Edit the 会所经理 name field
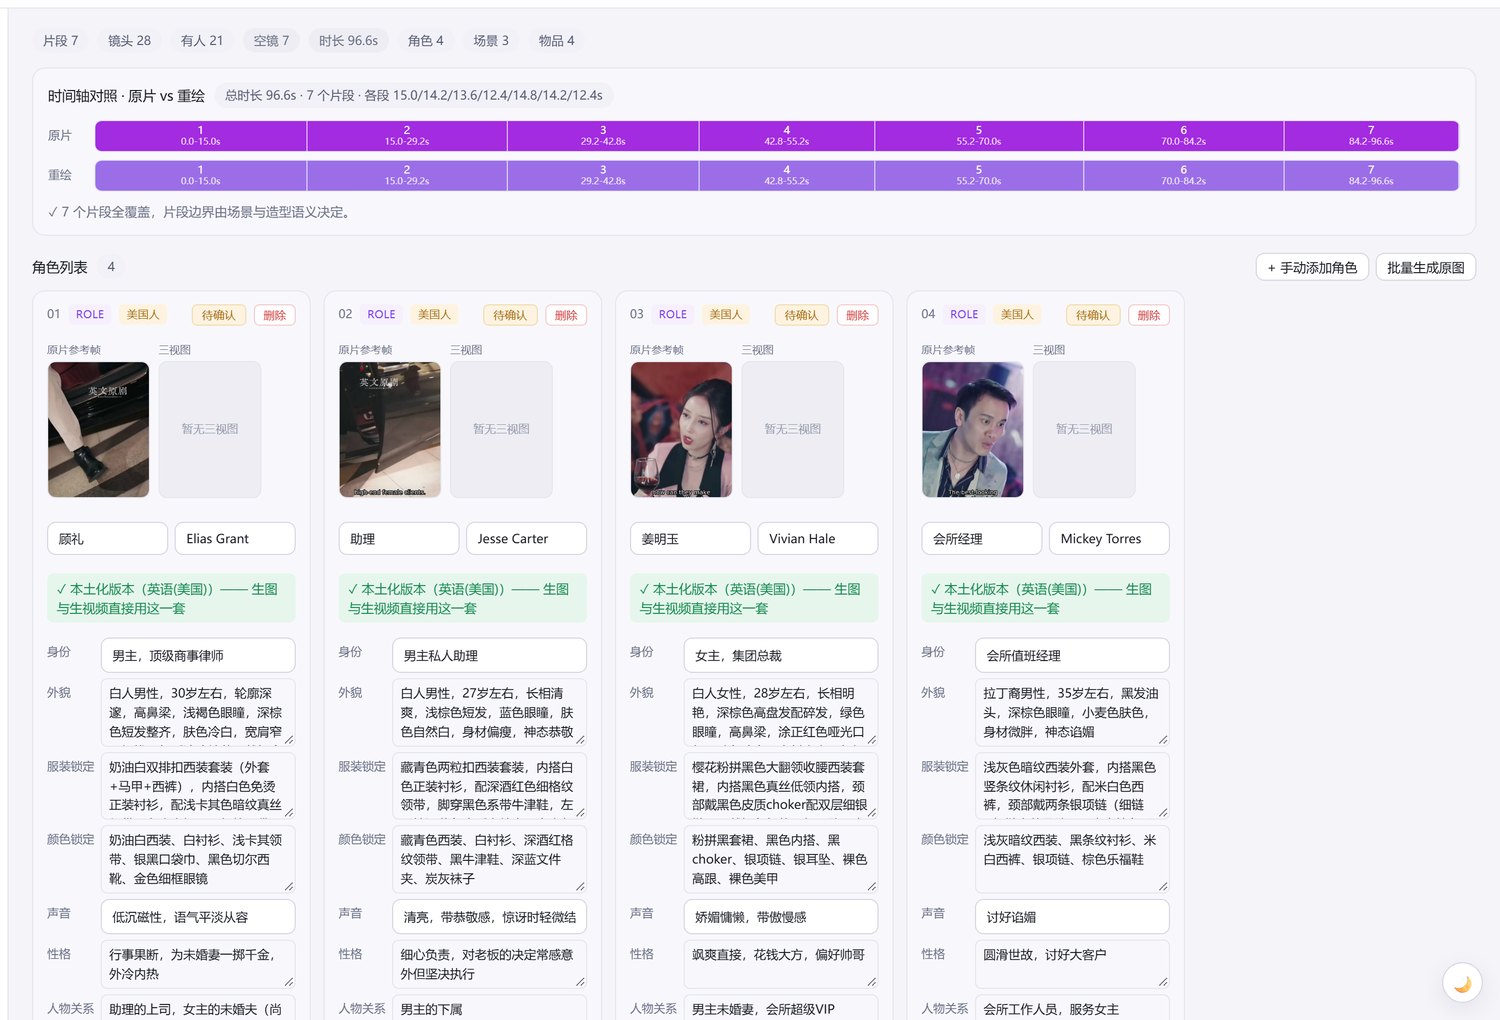 [x=982, y=538]
